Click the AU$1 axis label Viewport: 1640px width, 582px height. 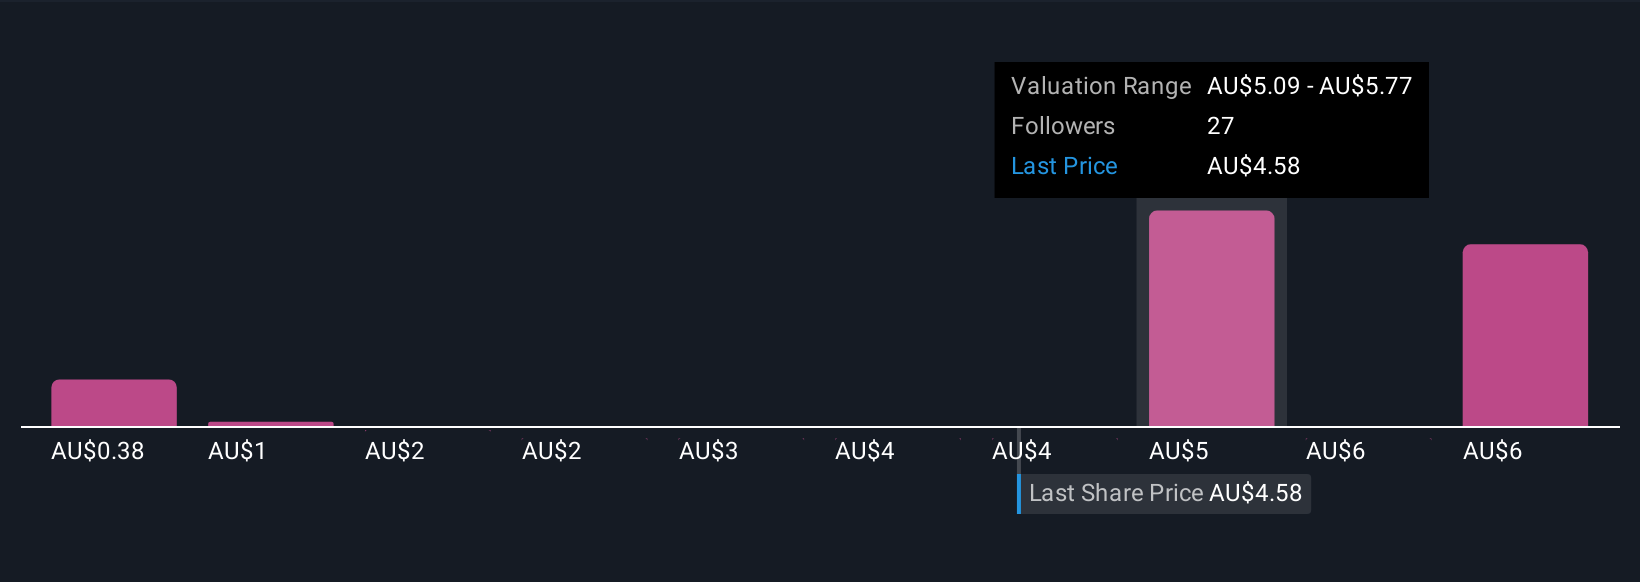pyautogui.click(x=237, y=451)
